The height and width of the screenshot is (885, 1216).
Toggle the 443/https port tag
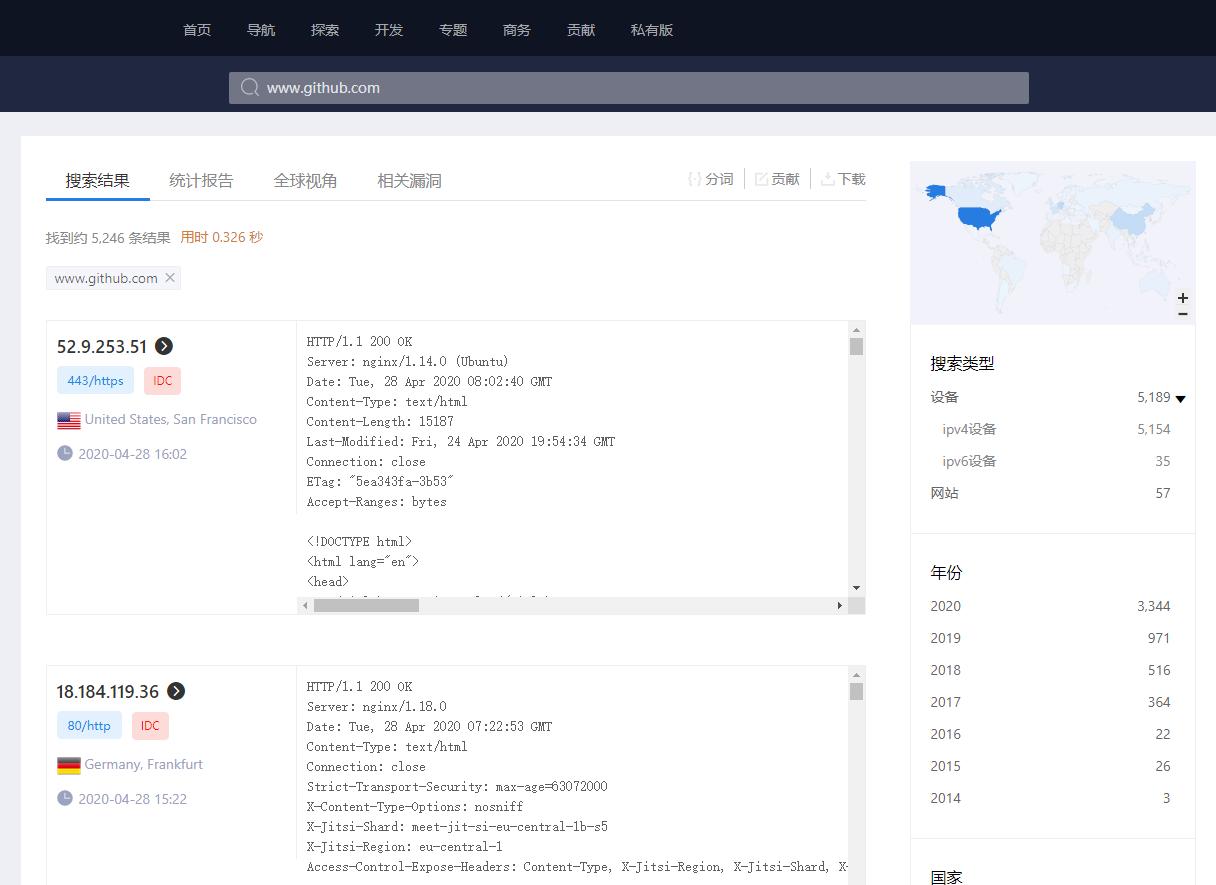click(x=95, y=380)
